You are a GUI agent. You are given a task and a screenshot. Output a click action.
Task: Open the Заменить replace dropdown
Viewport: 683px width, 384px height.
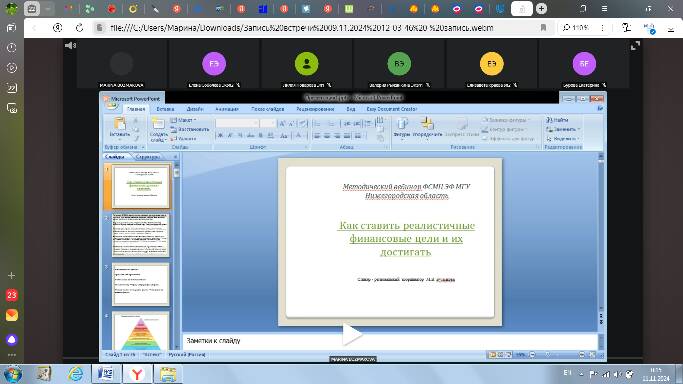563,129
